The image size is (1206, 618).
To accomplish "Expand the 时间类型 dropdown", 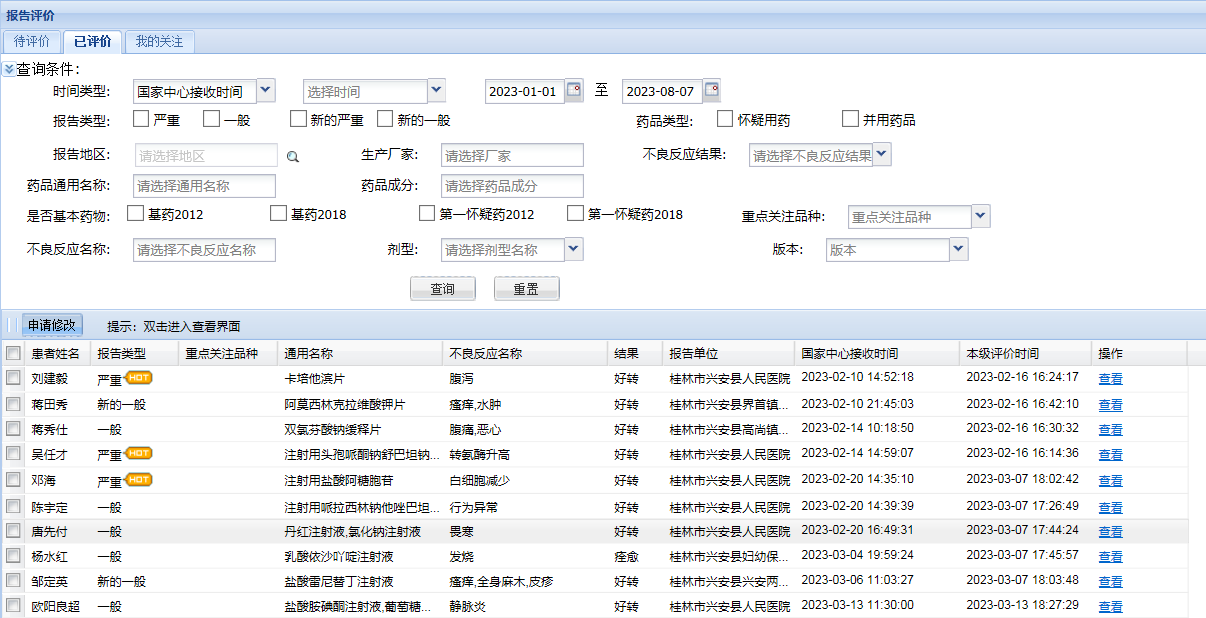I will click(265, 91).
